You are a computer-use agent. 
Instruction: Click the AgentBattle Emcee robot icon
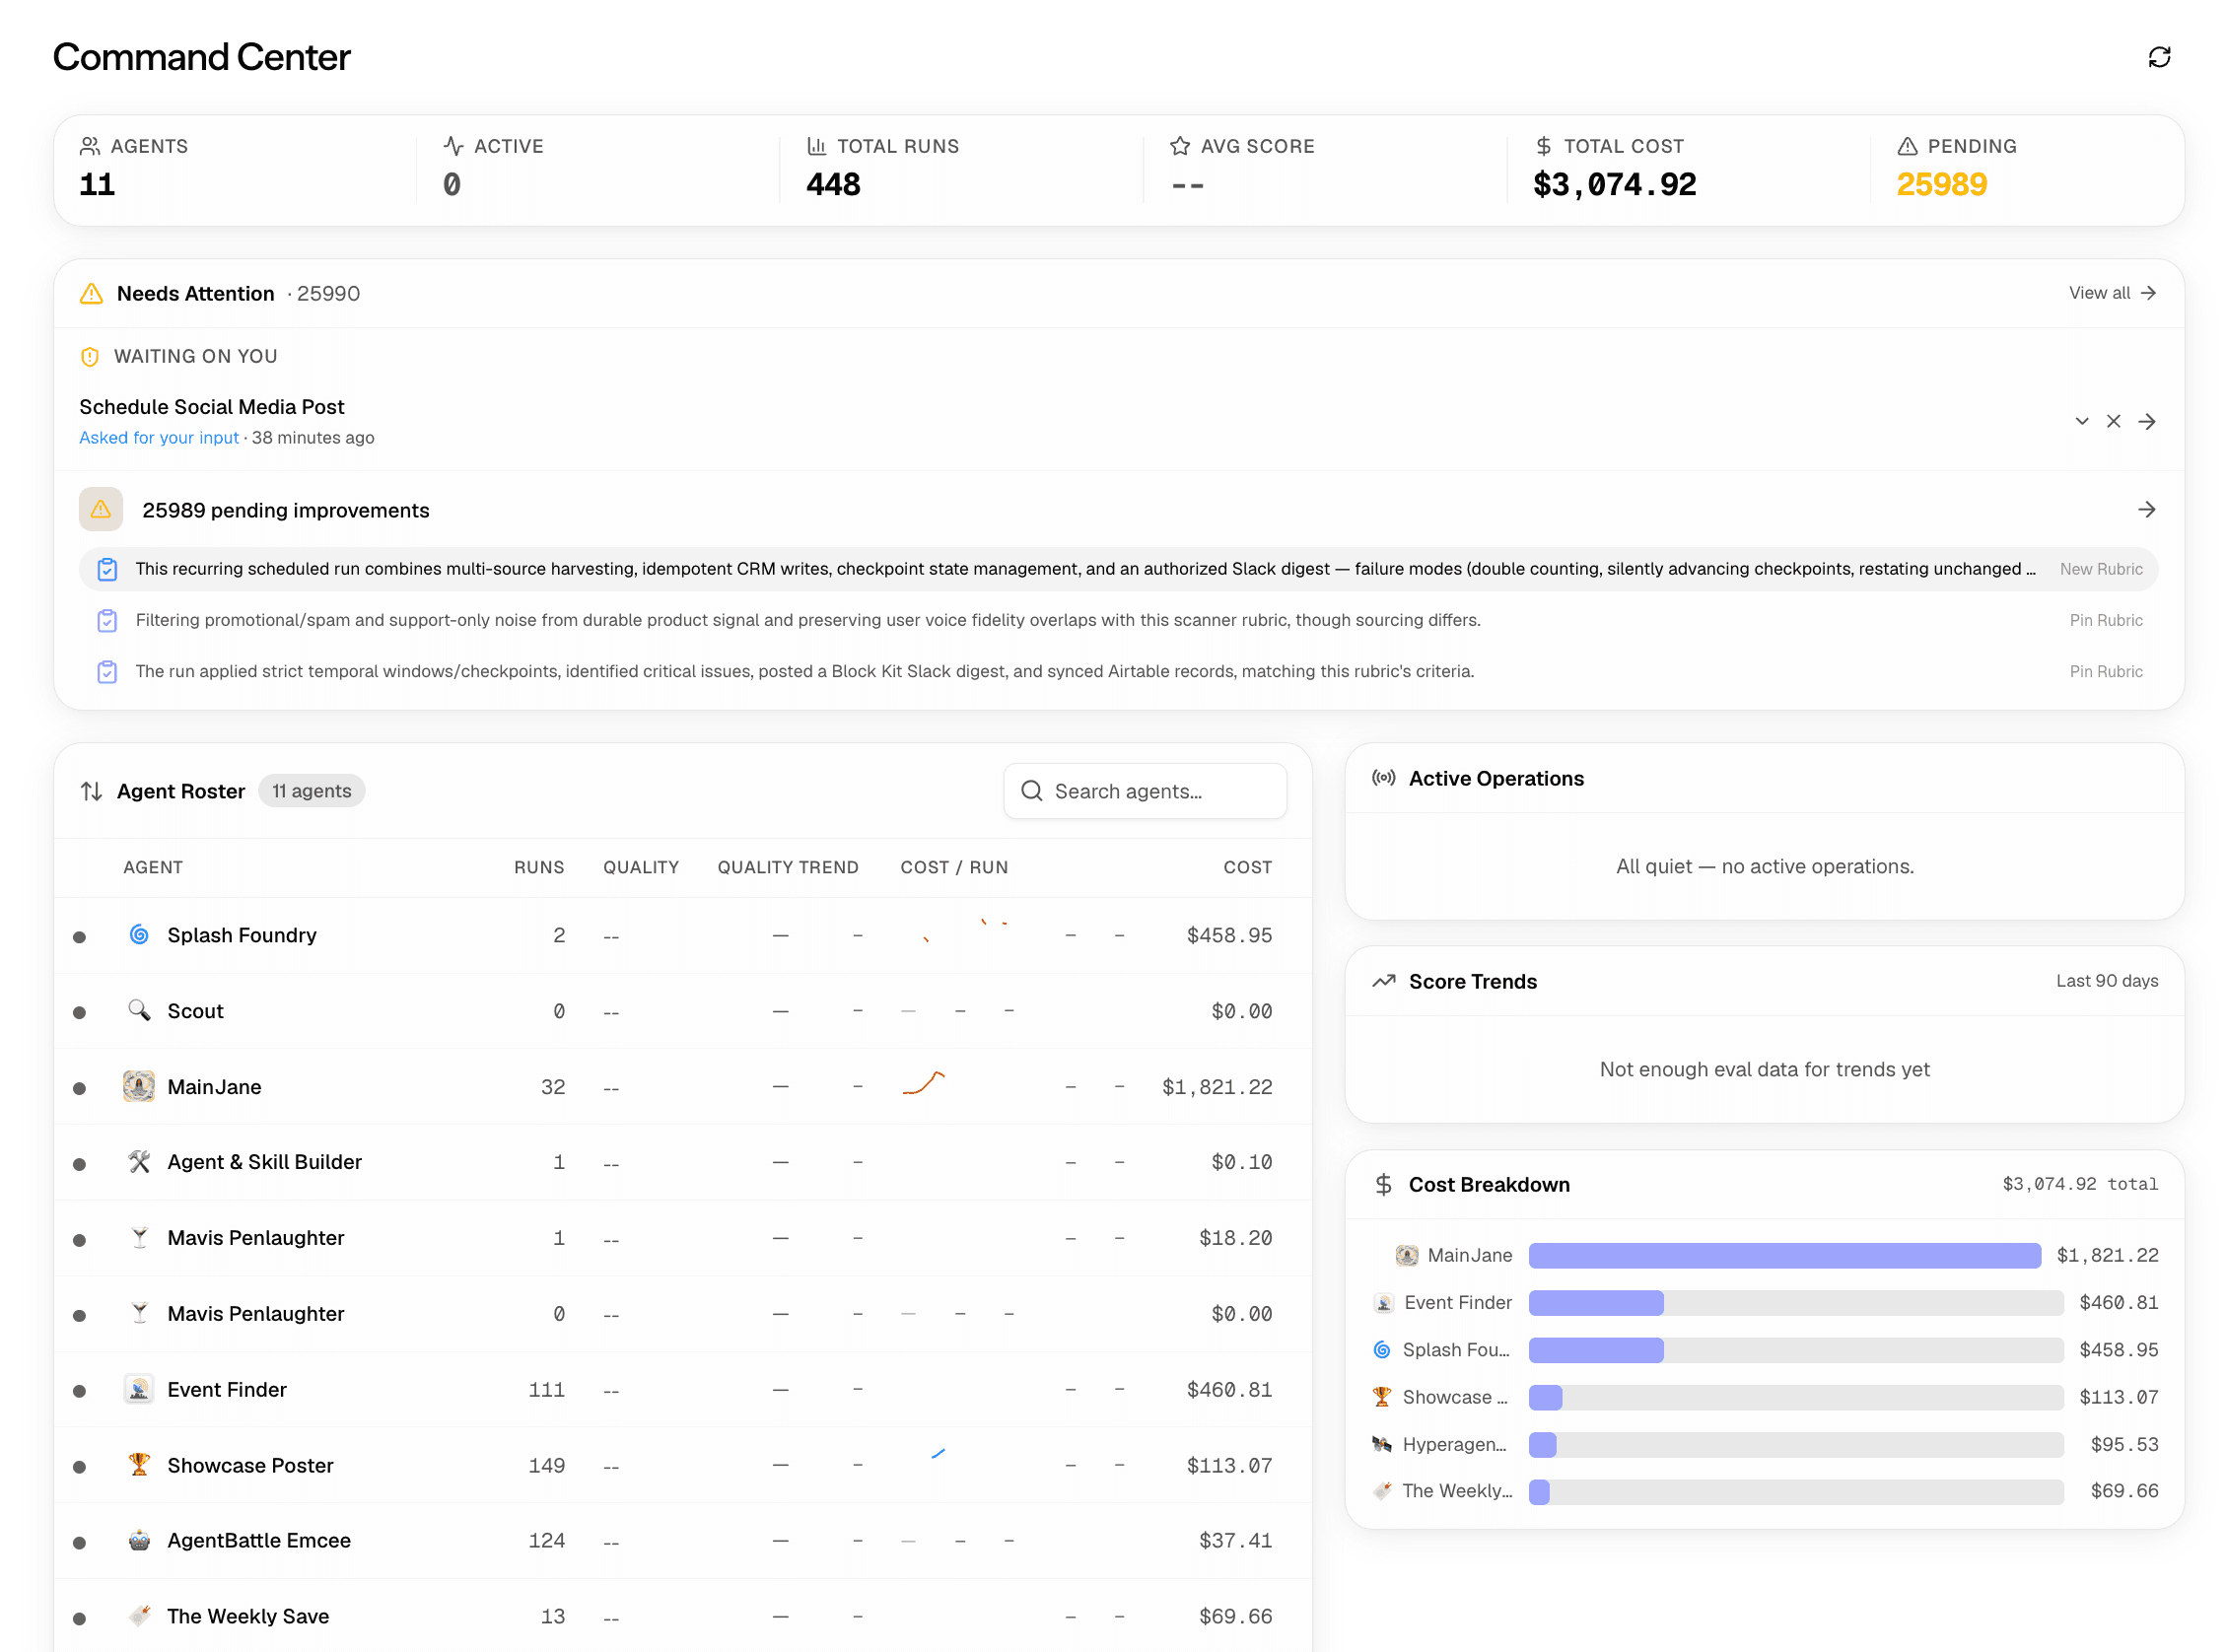pos(139,1540)
